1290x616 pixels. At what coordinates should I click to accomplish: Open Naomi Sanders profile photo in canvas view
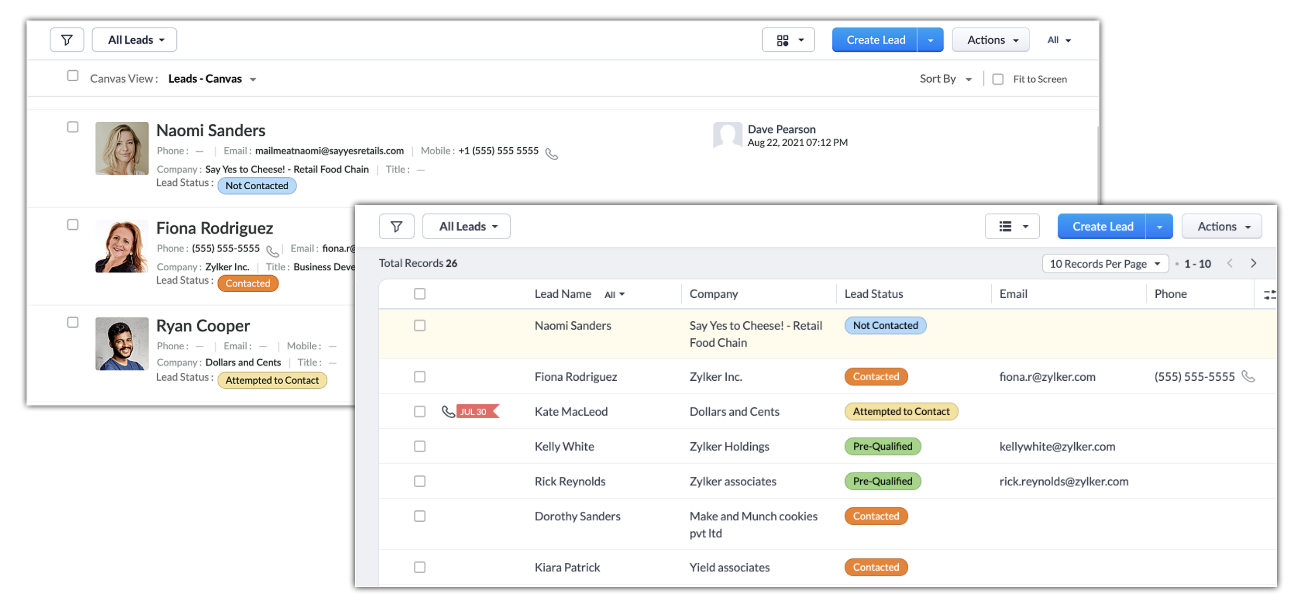click(122, 149)
